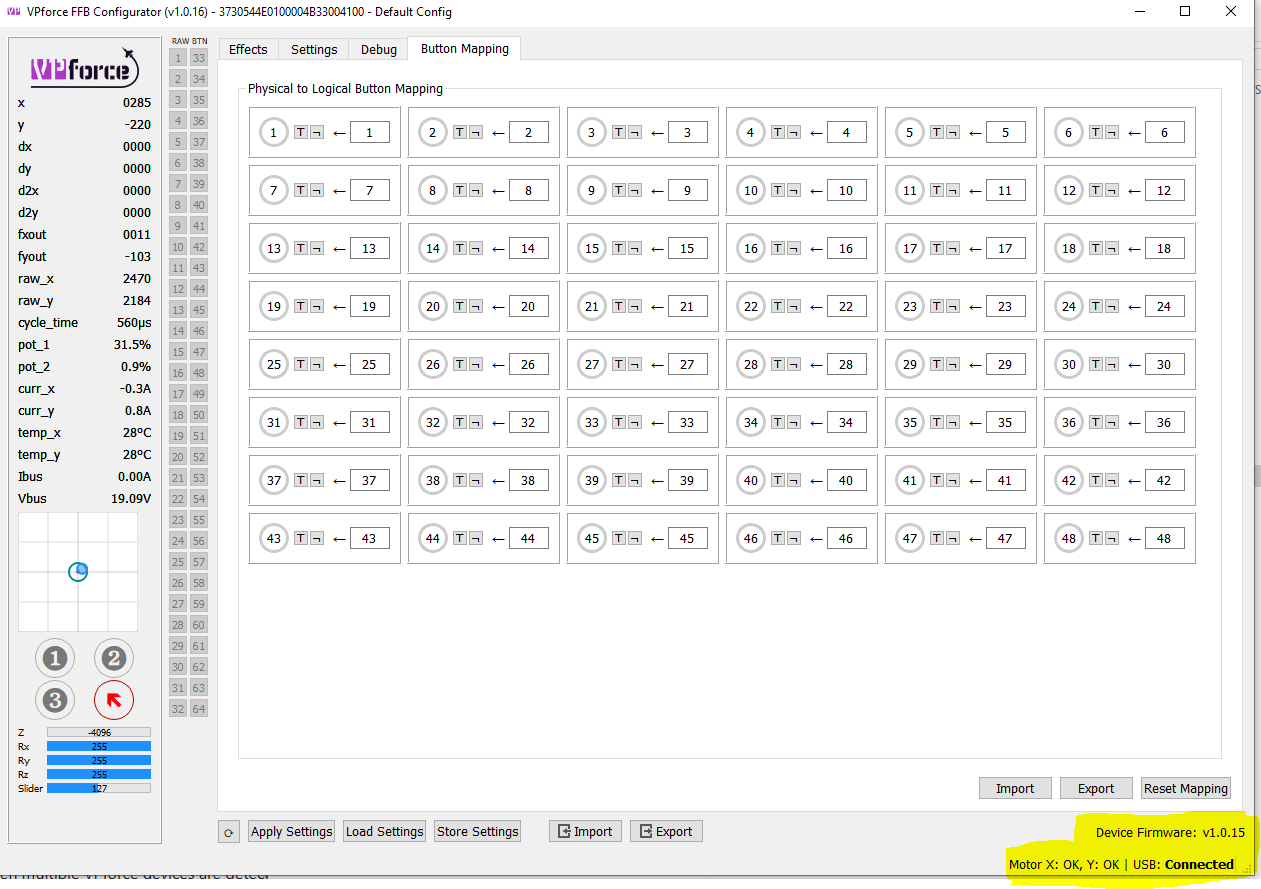Click RAW BTN indicator square 1
Viewport: 1261px width, 889px height.
[x=178, y=57]
